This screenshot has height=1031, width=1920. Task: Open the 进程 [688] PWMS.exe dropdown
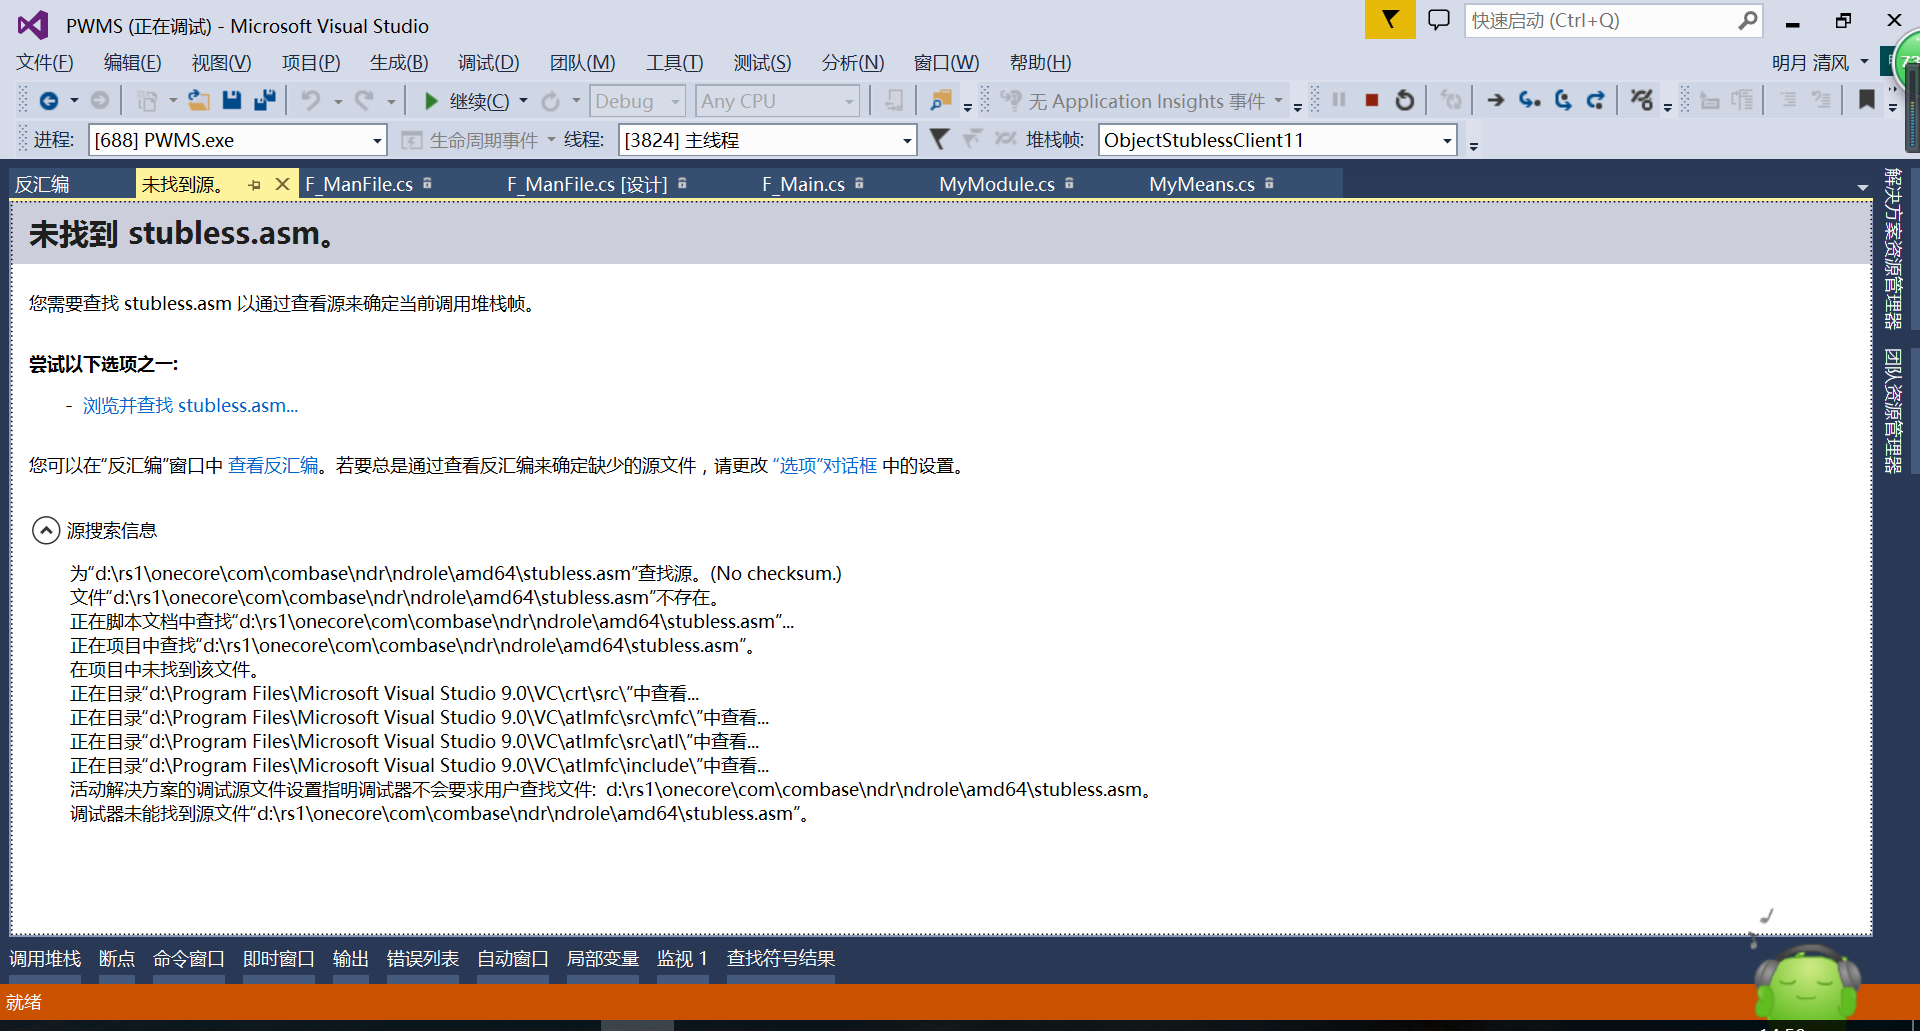[377, 140]
